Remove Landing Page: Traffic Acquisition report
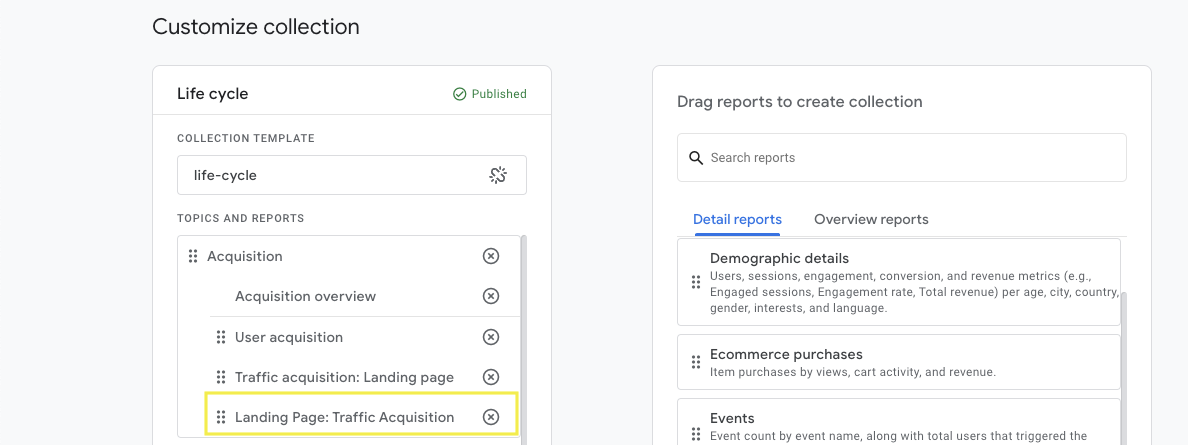Screen dimensions: 1188x445 tap(491, 417)
